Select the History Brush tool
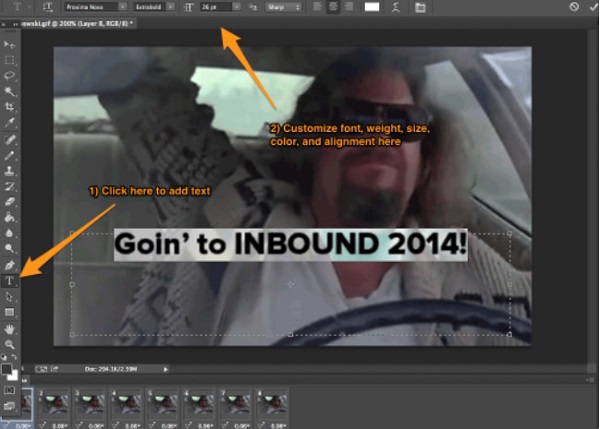 (x=9, y=186)
